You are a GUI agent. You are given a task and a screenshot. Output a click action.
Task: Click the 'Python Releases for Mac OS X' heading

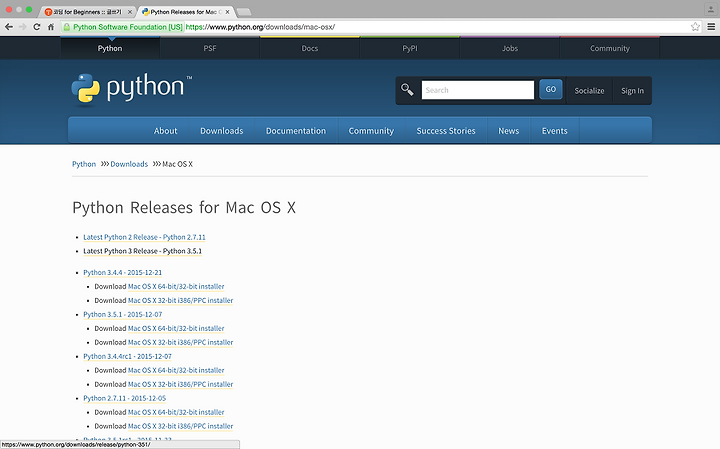pos(184,208)
